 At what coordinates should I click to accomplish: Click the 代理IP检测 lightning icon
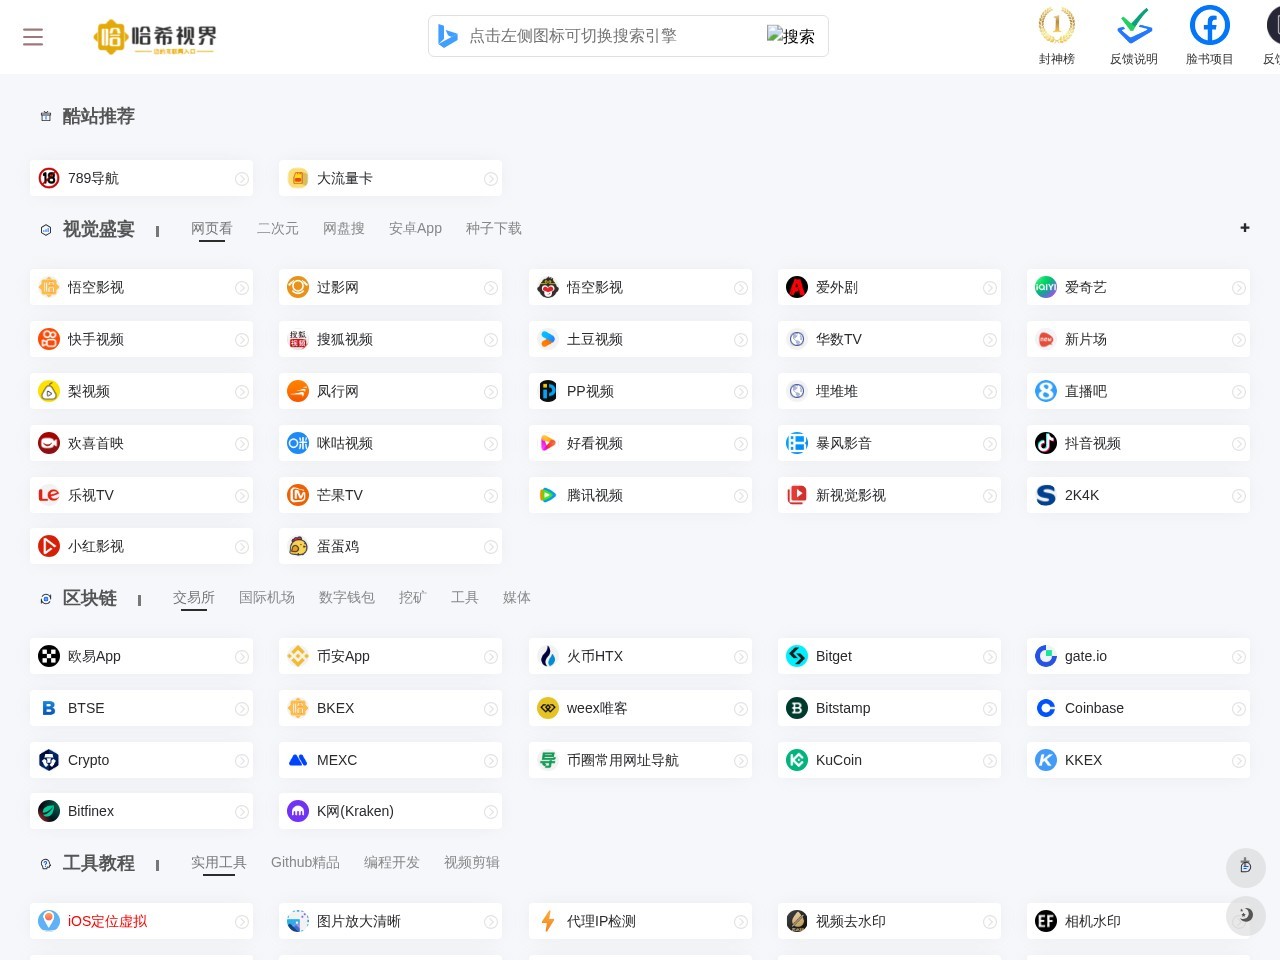(548, 921)
